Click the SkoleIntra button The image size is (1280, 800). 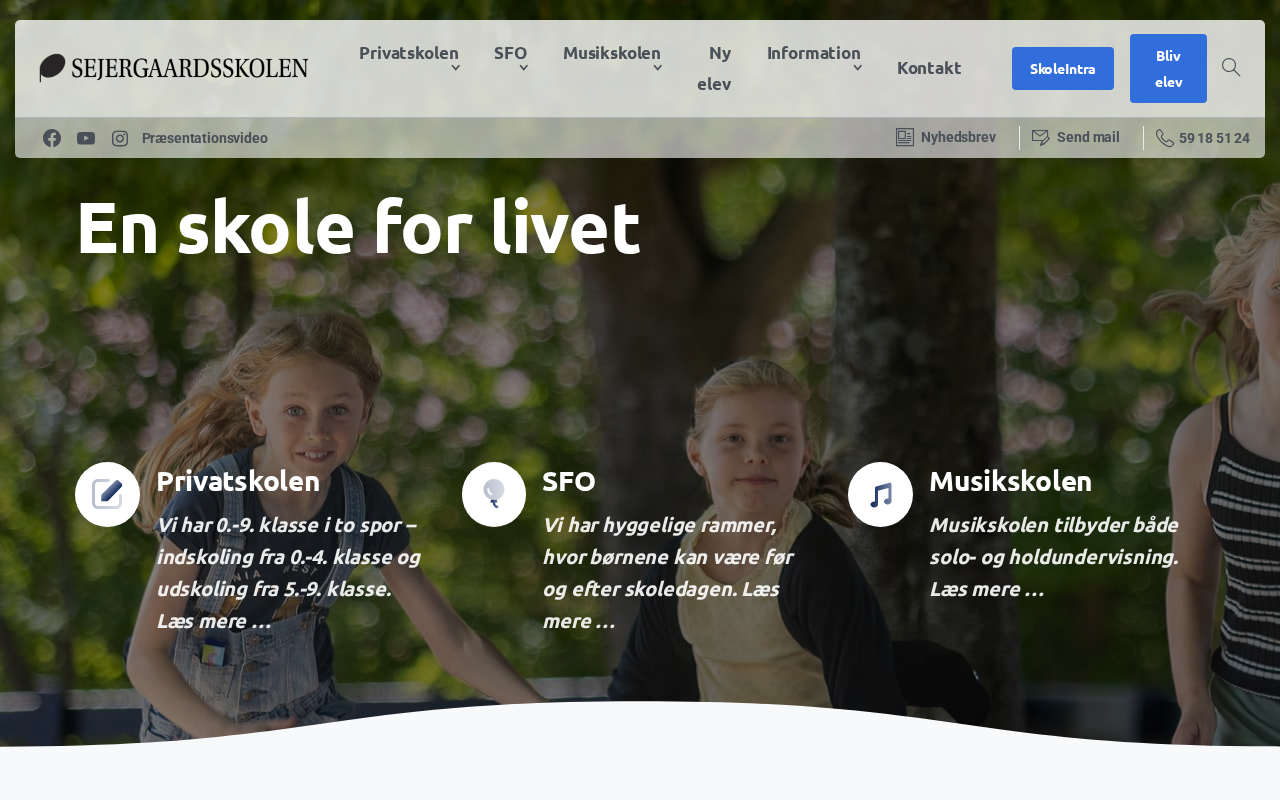click(1063, 68)
